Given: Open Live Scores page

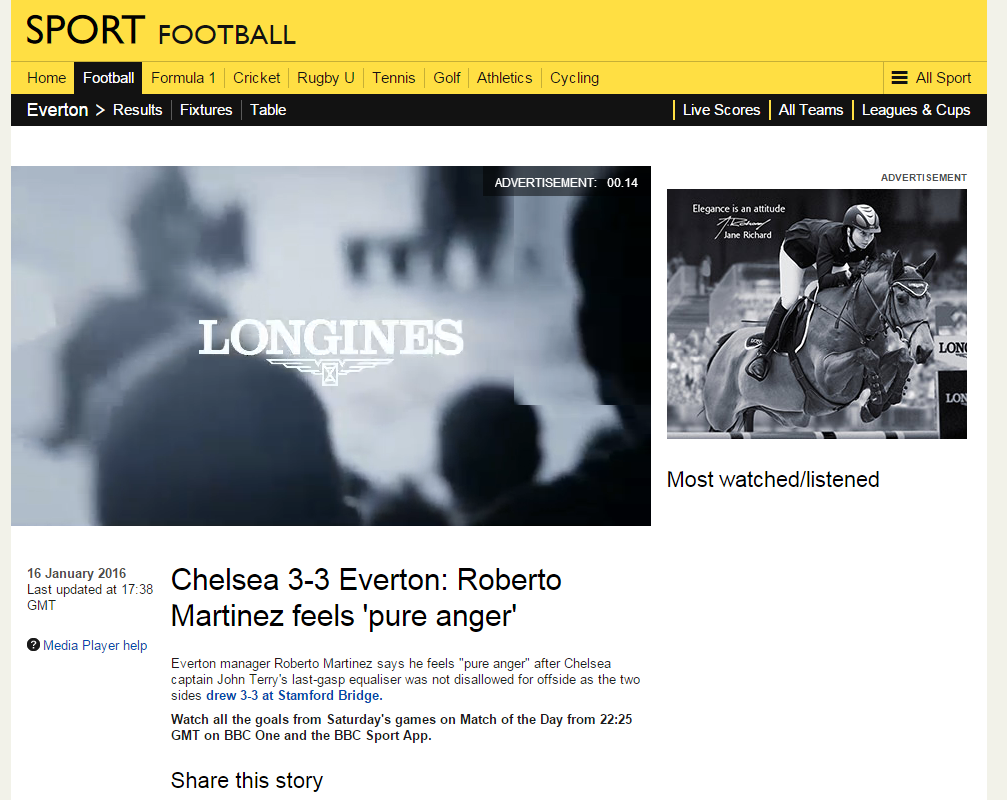Looking at the screenshot, I should [721, 110].
